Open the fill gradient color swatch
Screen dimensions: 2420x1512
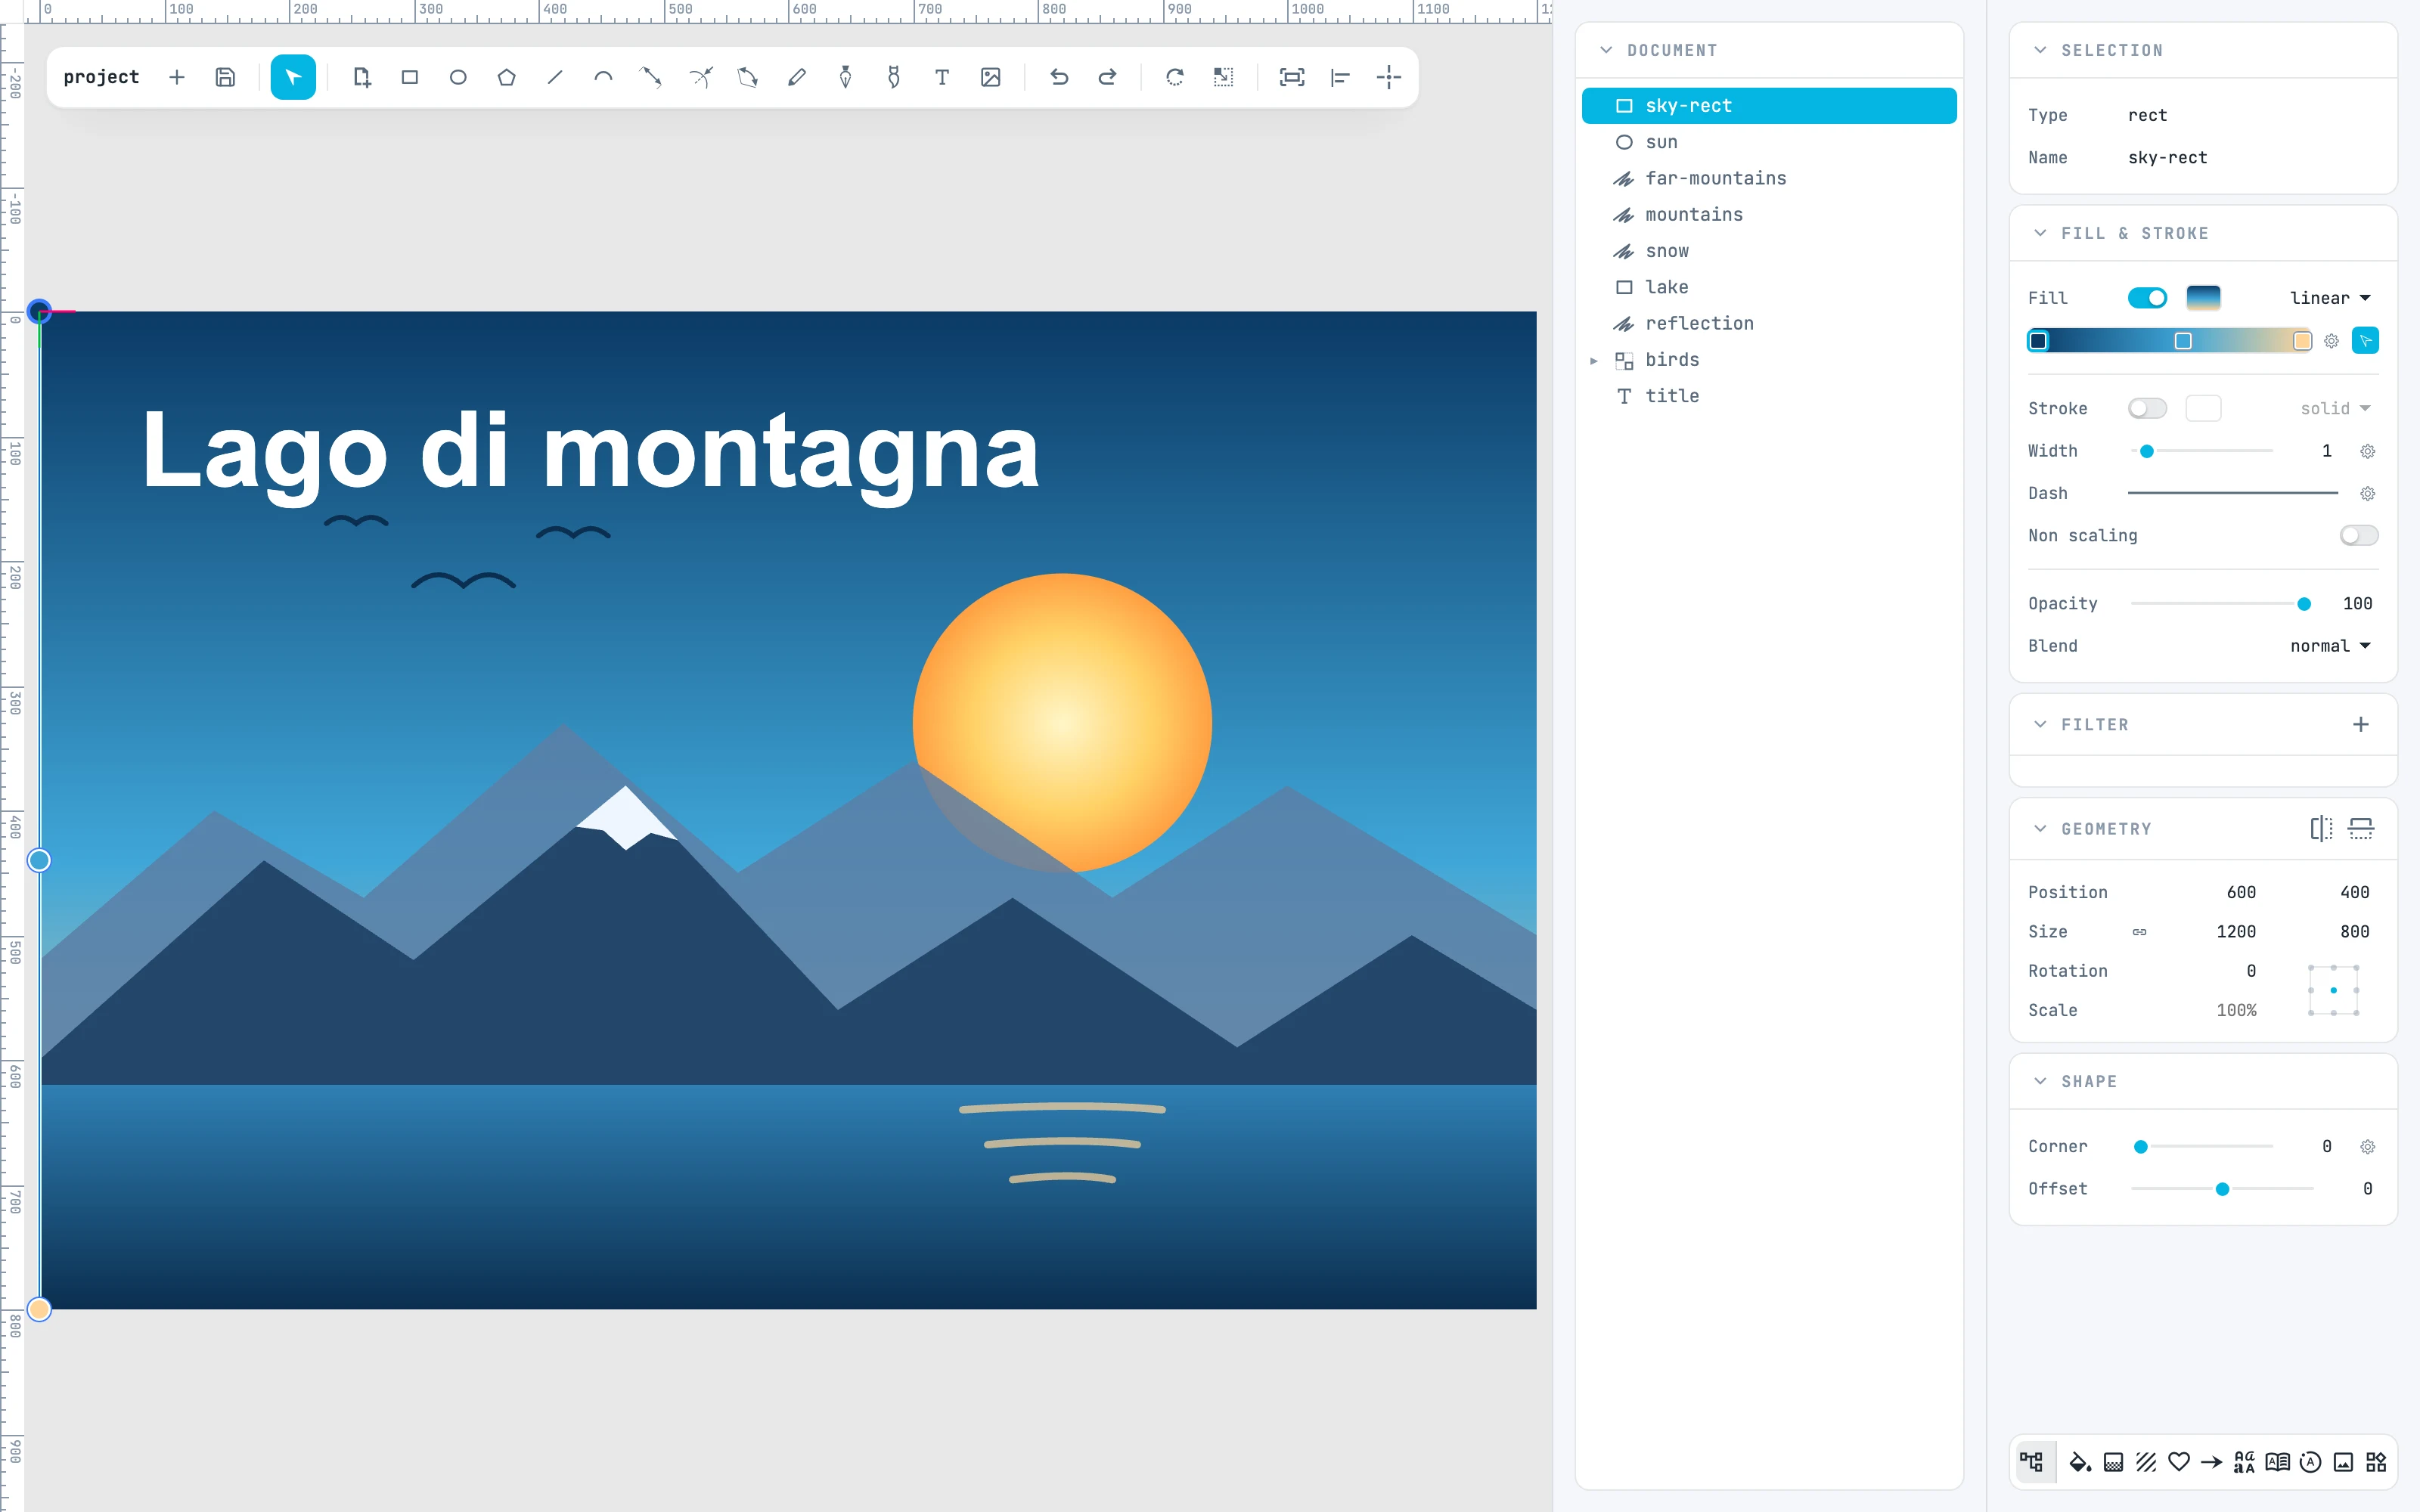(2203, 298)
